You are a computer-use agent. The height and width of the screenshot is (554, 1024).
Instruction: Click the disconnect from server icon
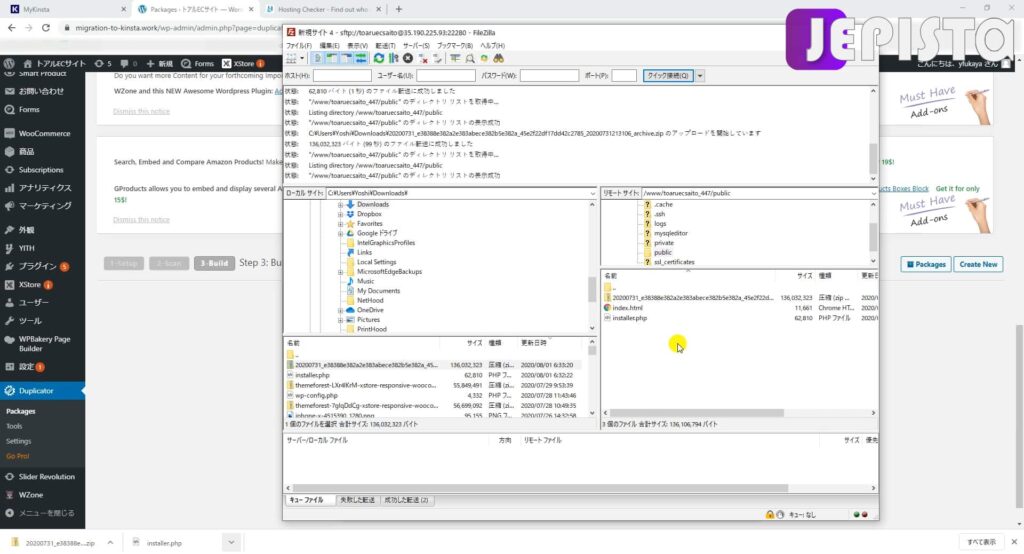[x=423, y=59]
